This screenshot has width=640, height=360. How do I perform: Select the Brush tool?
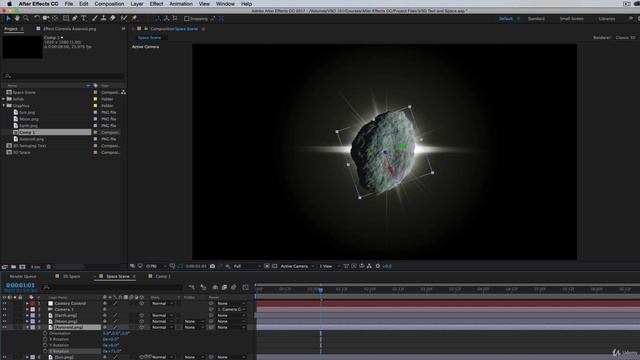(x=95, y=18)
